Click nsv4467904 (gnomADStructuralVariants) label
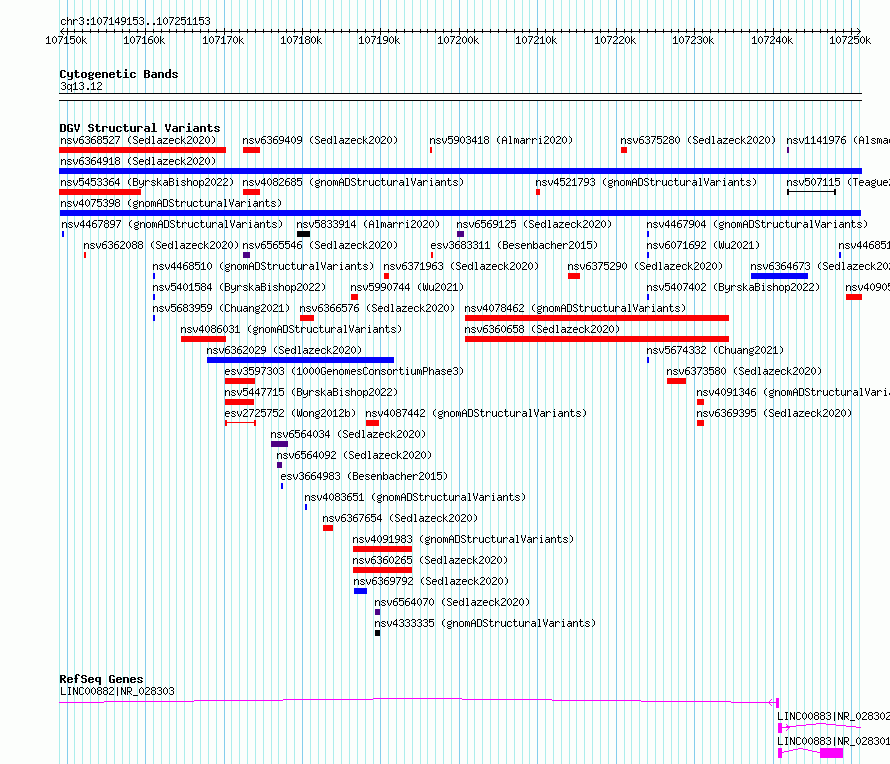 click(757, 224)
